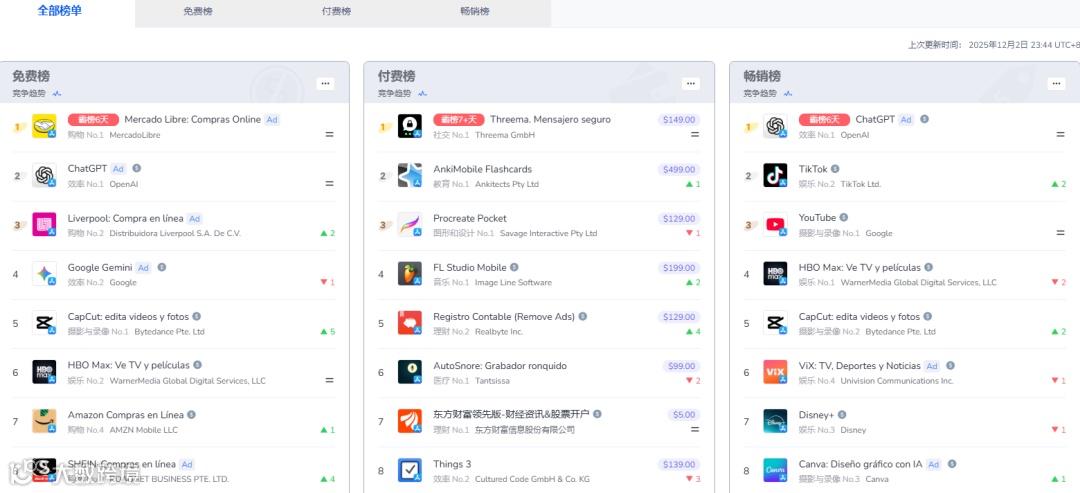The height and width of the screenshot is (493, 1080).
Task: Open the Image Line Software developer link
Action: coord(513,282)
